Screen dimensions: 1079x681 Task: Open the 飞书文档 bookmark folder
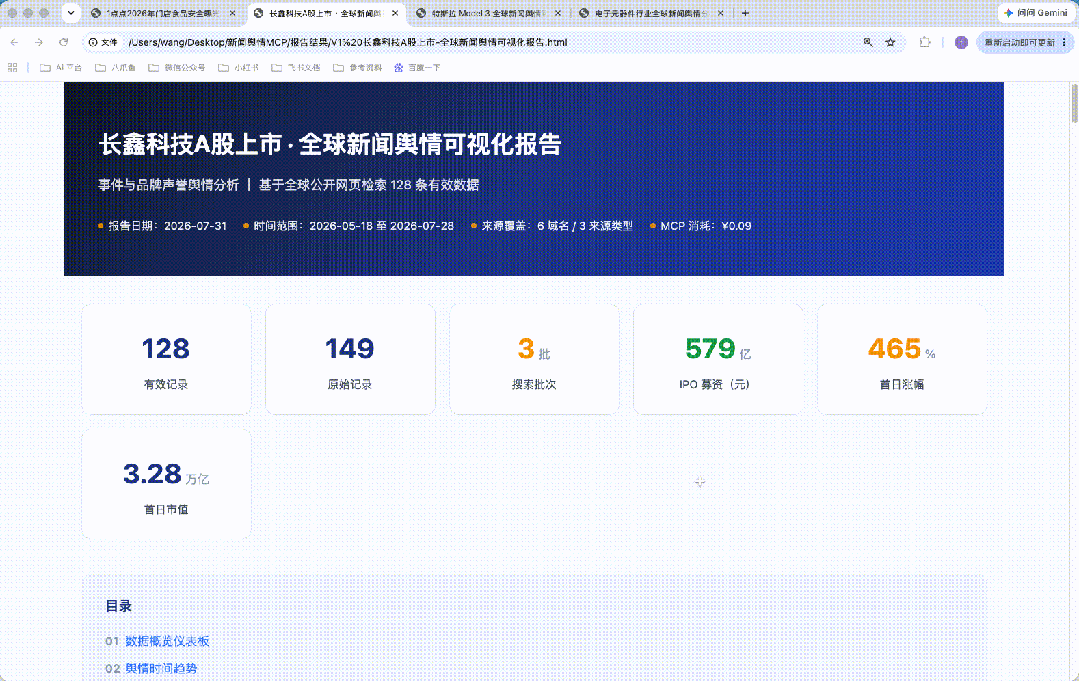pos(296,67)
